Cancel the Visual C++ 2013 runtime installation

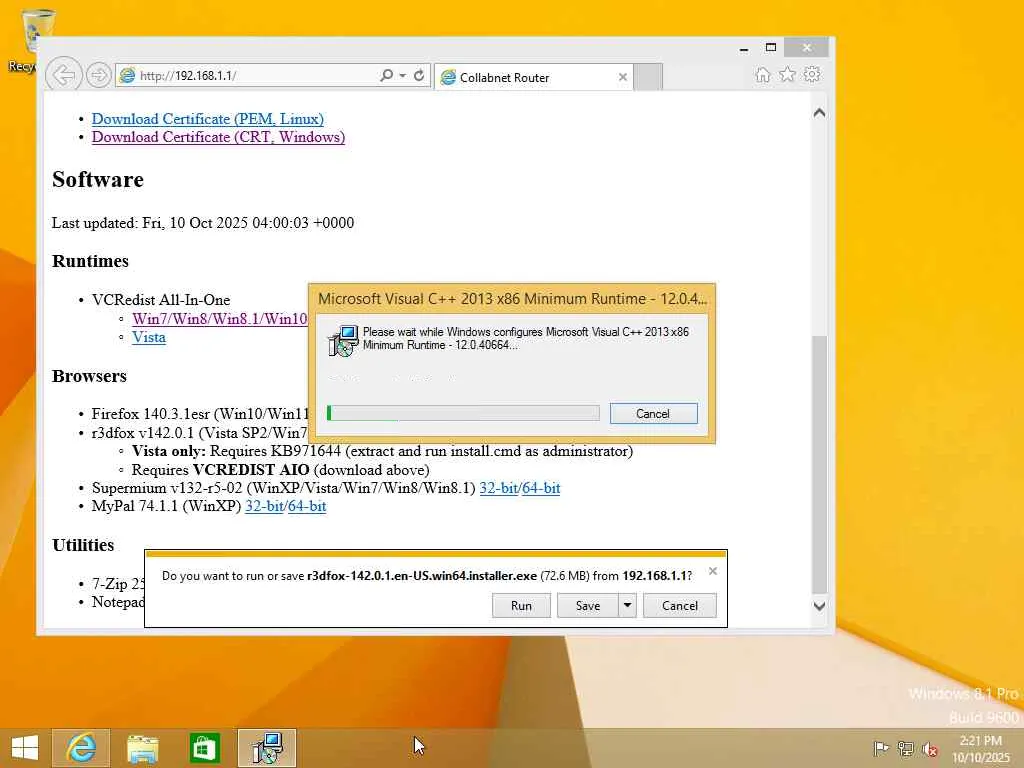[653, 413]
